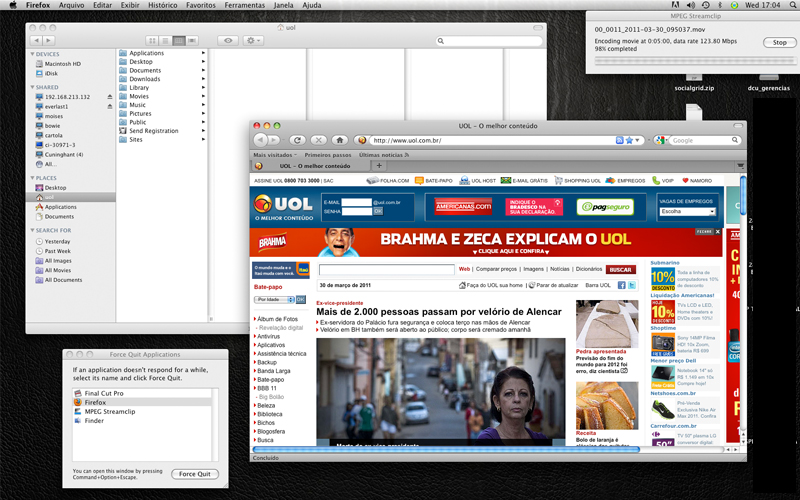Go back in Finder window
Screen dimensions: 800x500
pos(36,40)
